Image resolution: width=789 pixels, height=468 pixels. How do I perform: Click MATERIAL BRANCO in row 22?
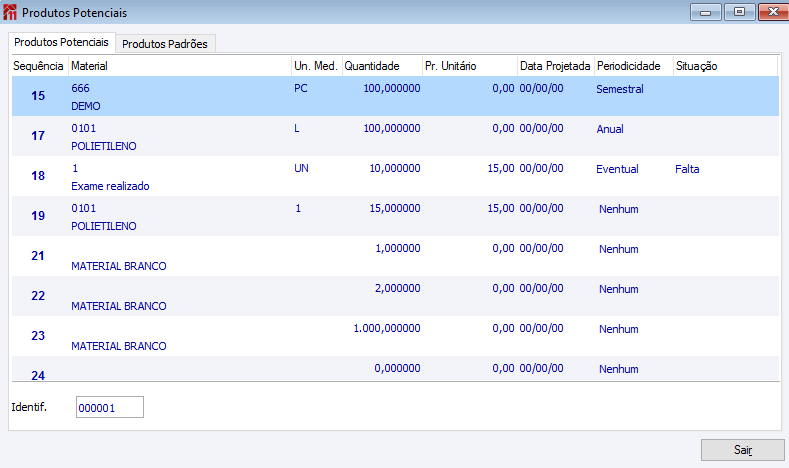point(119,306)
